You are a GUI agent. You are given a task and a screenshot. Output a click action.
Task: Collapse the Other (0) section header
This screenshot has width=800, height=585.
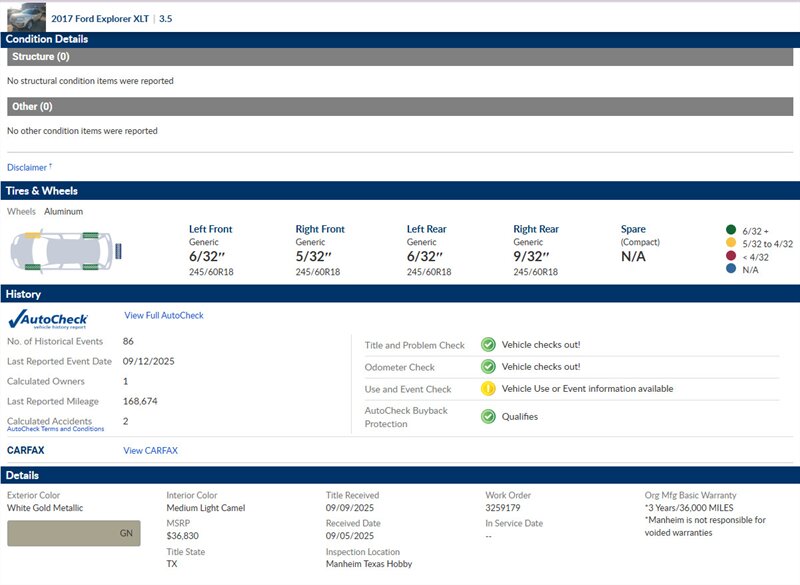(400, 106)
